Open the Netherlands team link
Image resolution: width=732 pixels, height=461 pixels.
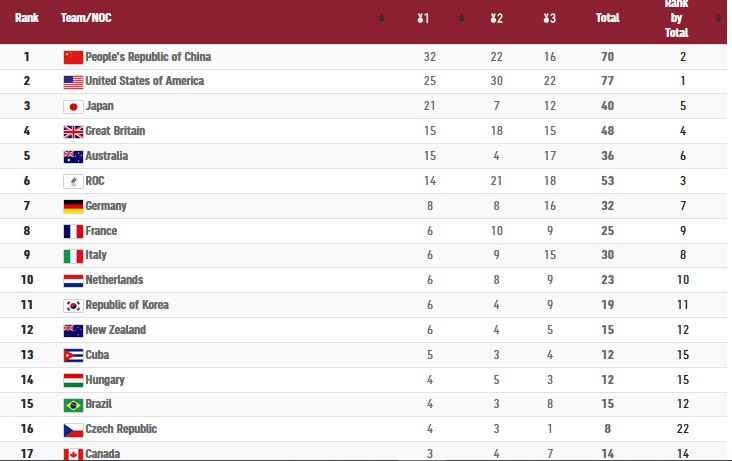114,280
